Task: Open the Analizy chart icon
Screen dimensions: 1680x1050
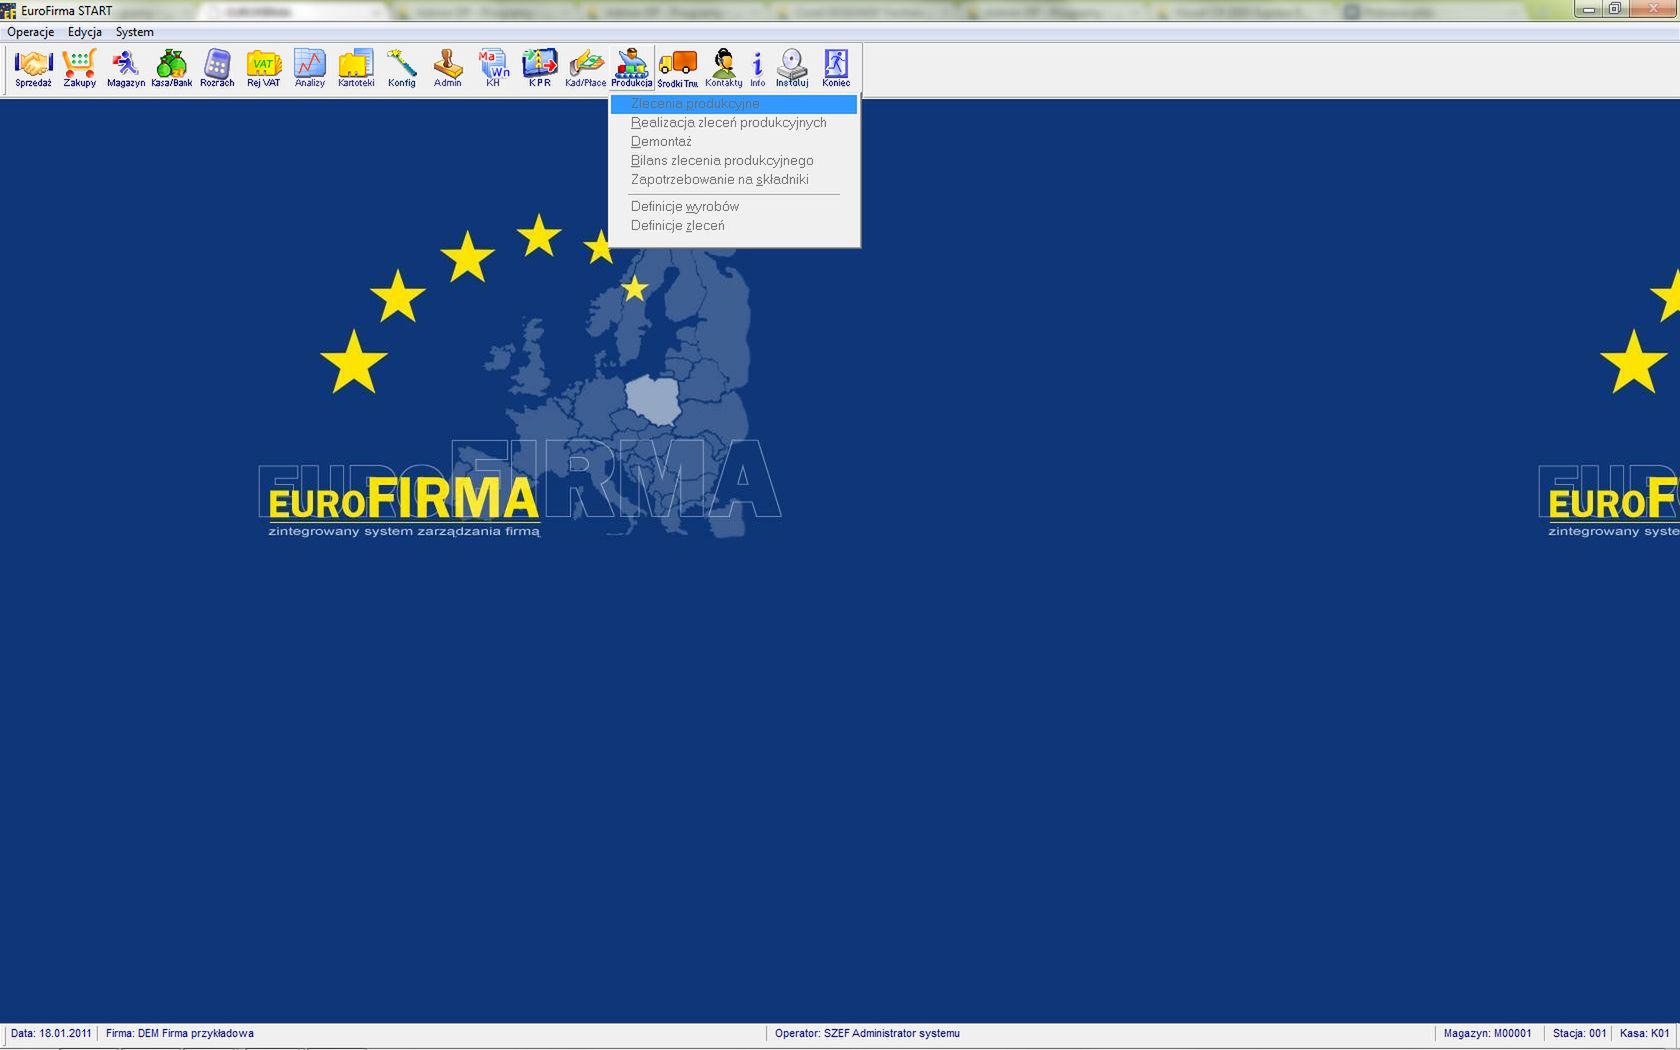Action: 310,68
